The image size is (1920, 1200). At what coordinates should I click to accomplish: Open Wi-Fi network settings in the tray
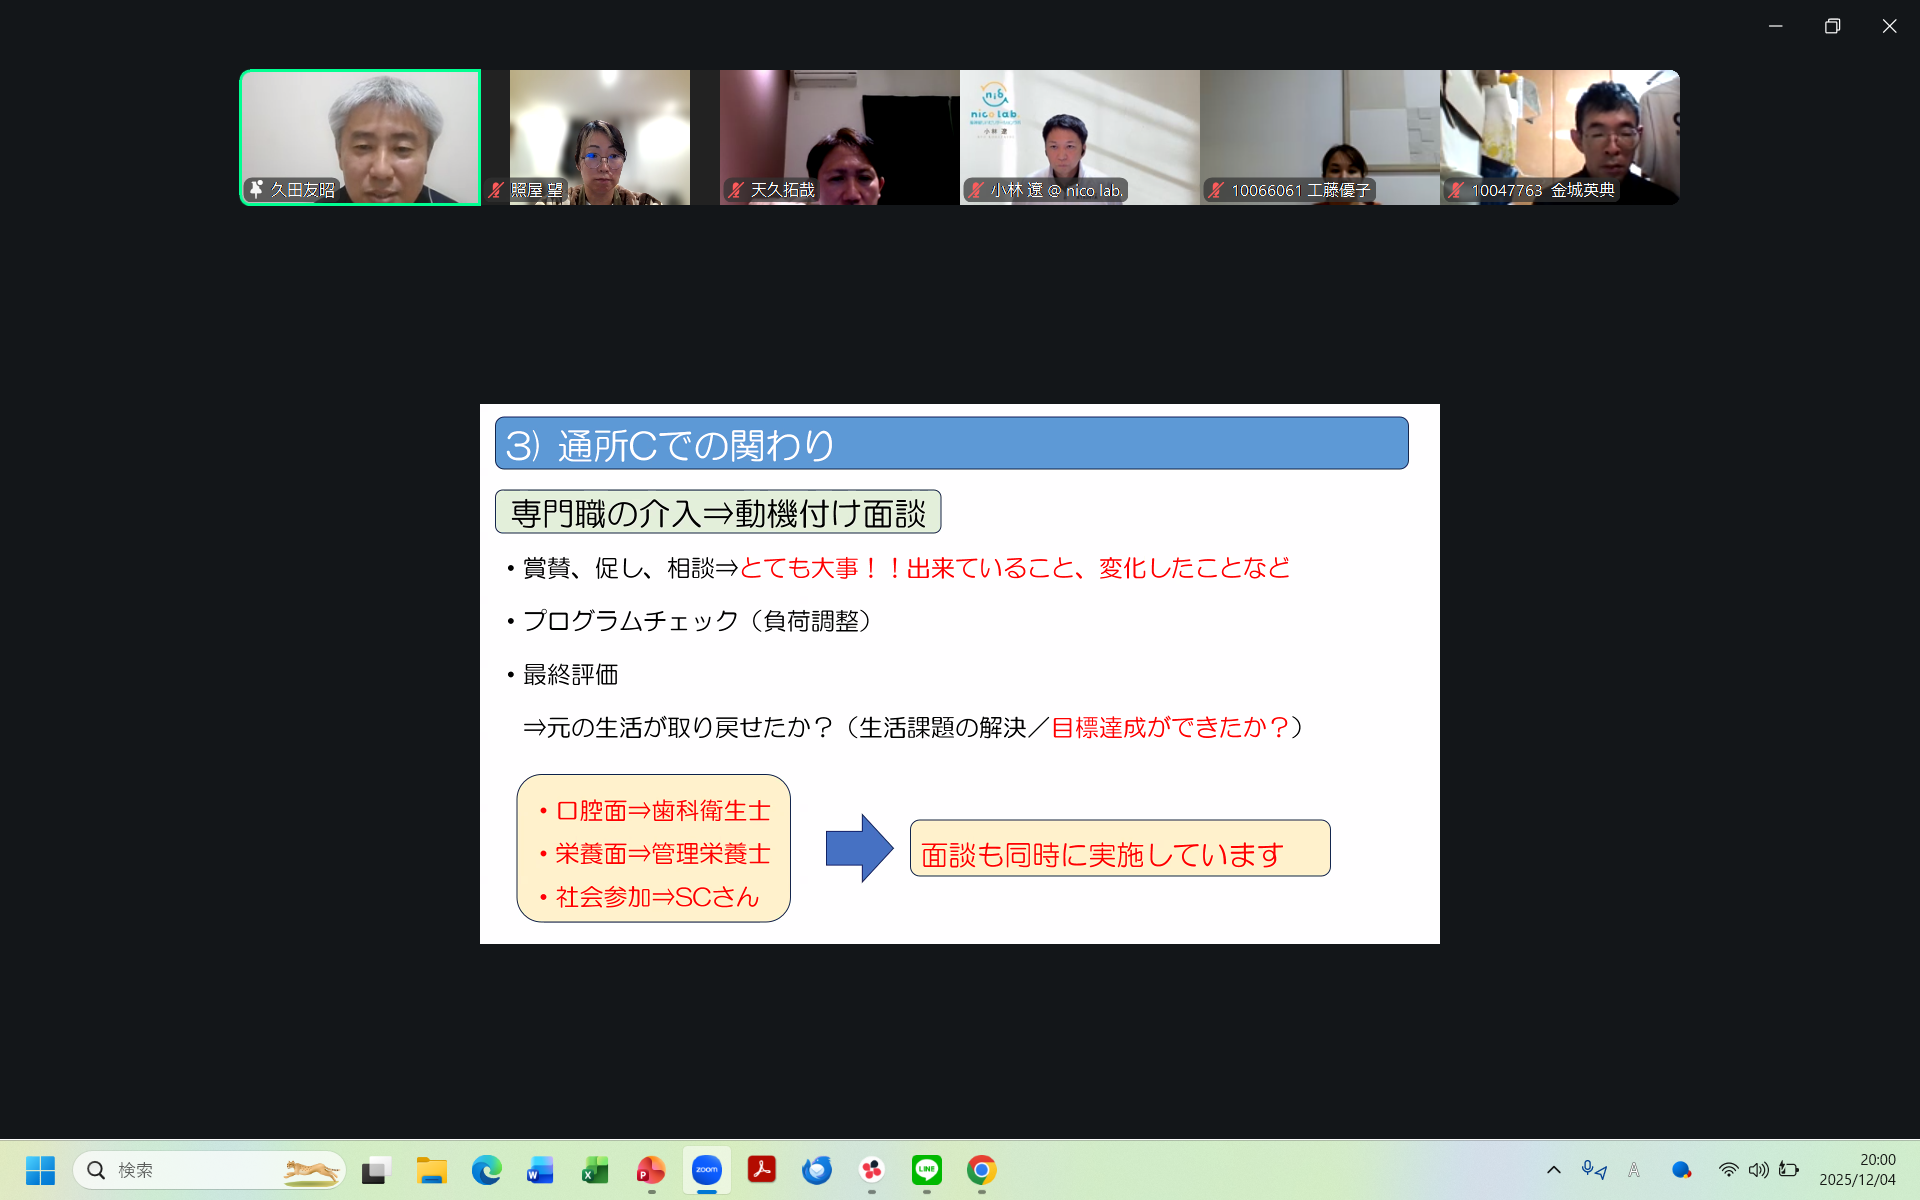(x=1728, y=1169)
